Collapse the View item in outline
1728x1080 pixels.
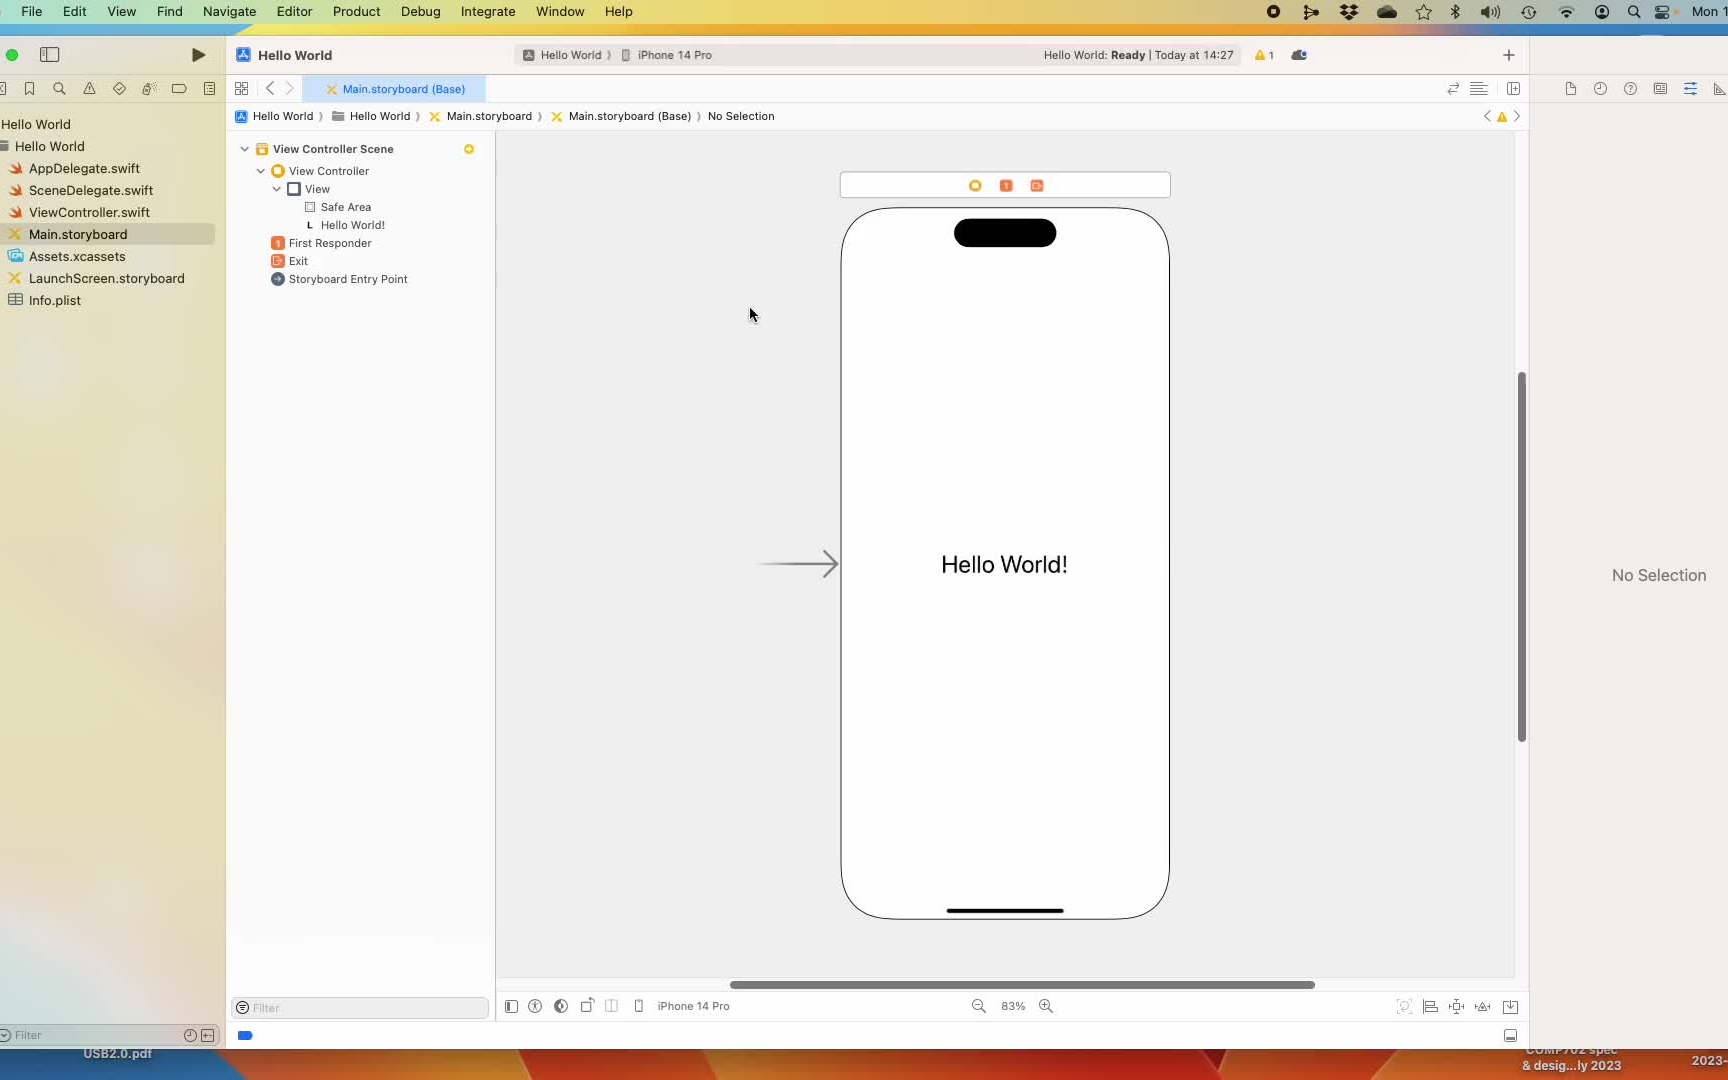click(276, 189)
